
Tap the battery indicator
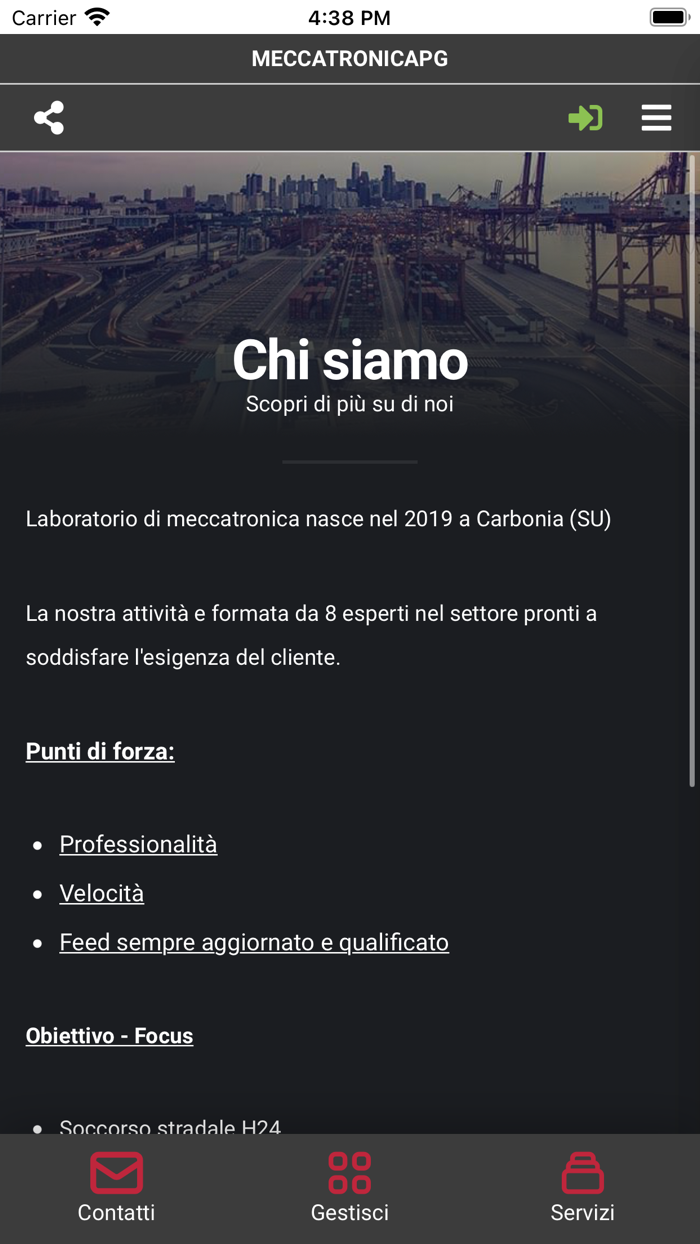click(668, 17)
